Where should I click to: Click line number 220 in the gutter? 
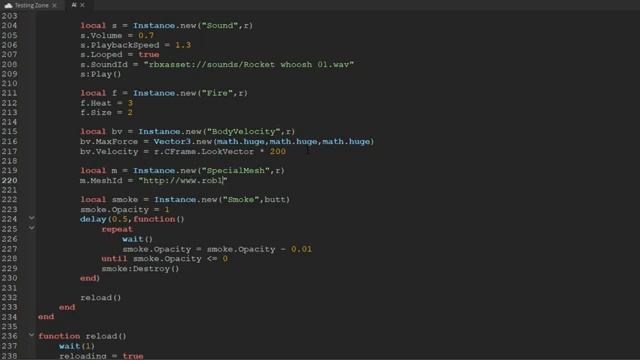(x=9, y=180)
